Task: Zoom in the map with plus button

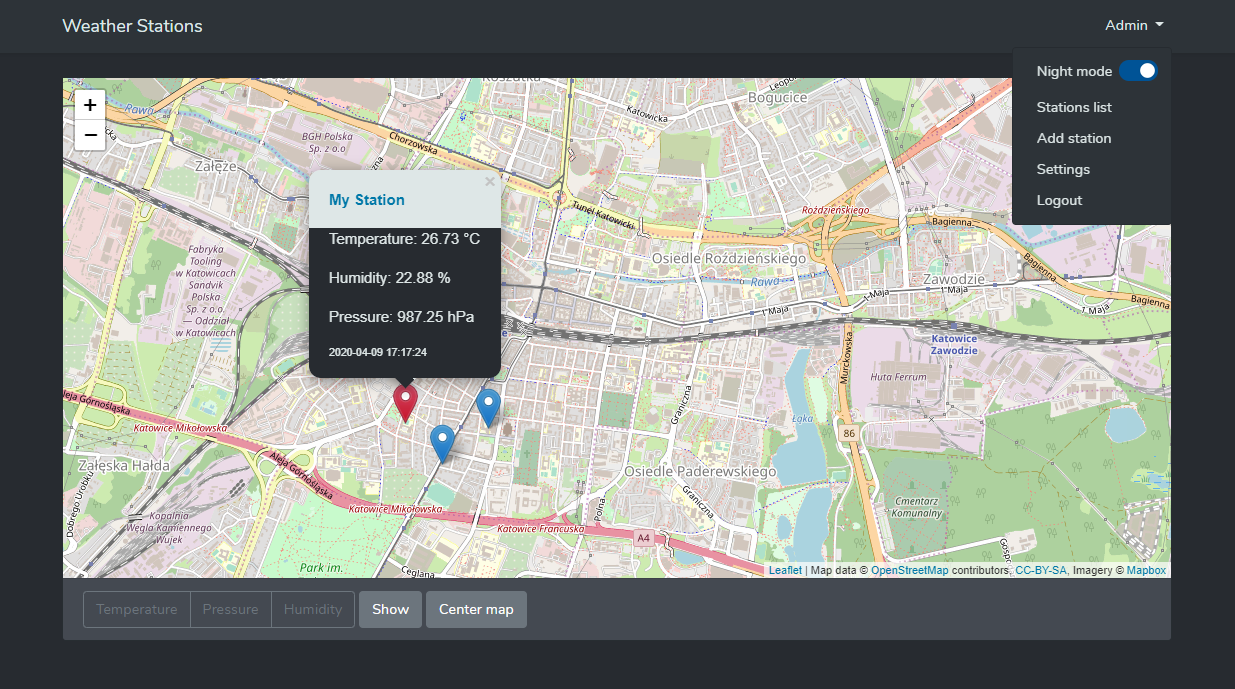Action: tap(90, 104)
